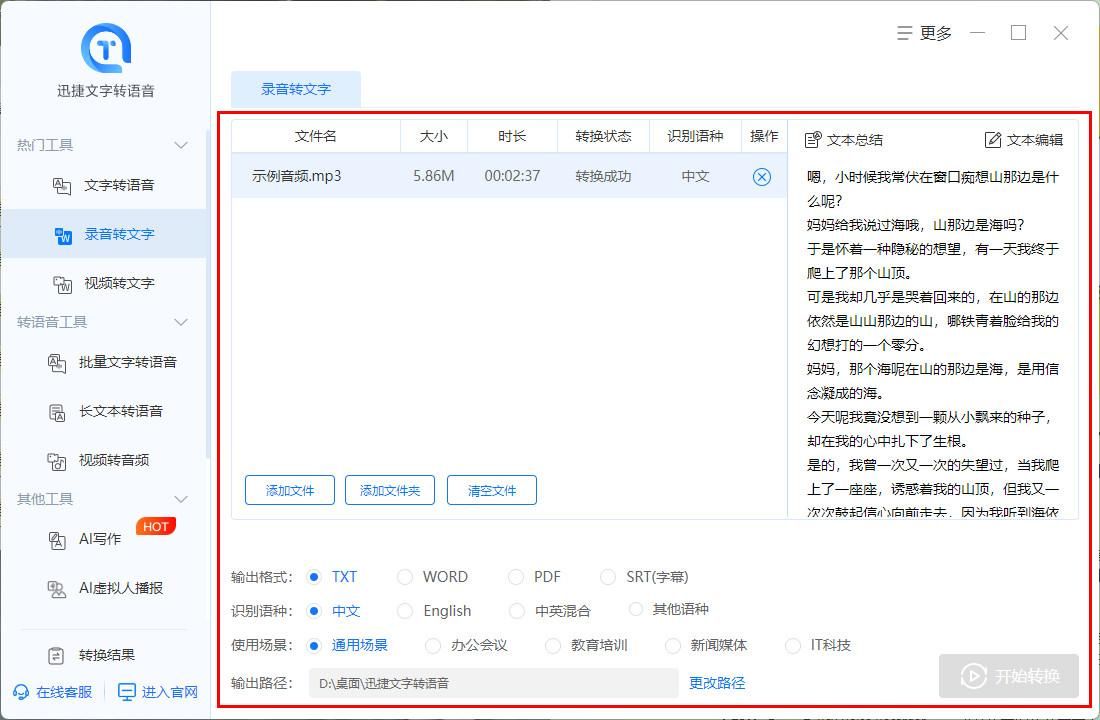This screenshot has height=720, width=1100.
Task: Click the 时长 column header
Action: (512, 136)
